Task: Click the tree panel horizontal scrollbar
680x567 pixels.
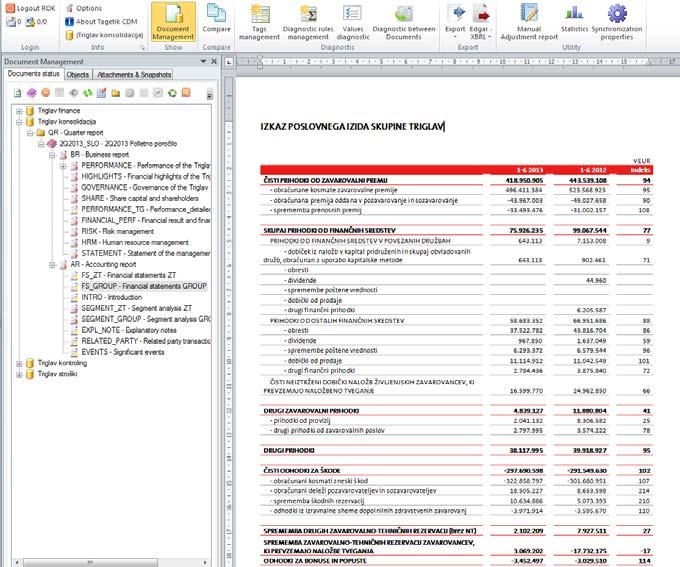Action: [x=90, y=562]
